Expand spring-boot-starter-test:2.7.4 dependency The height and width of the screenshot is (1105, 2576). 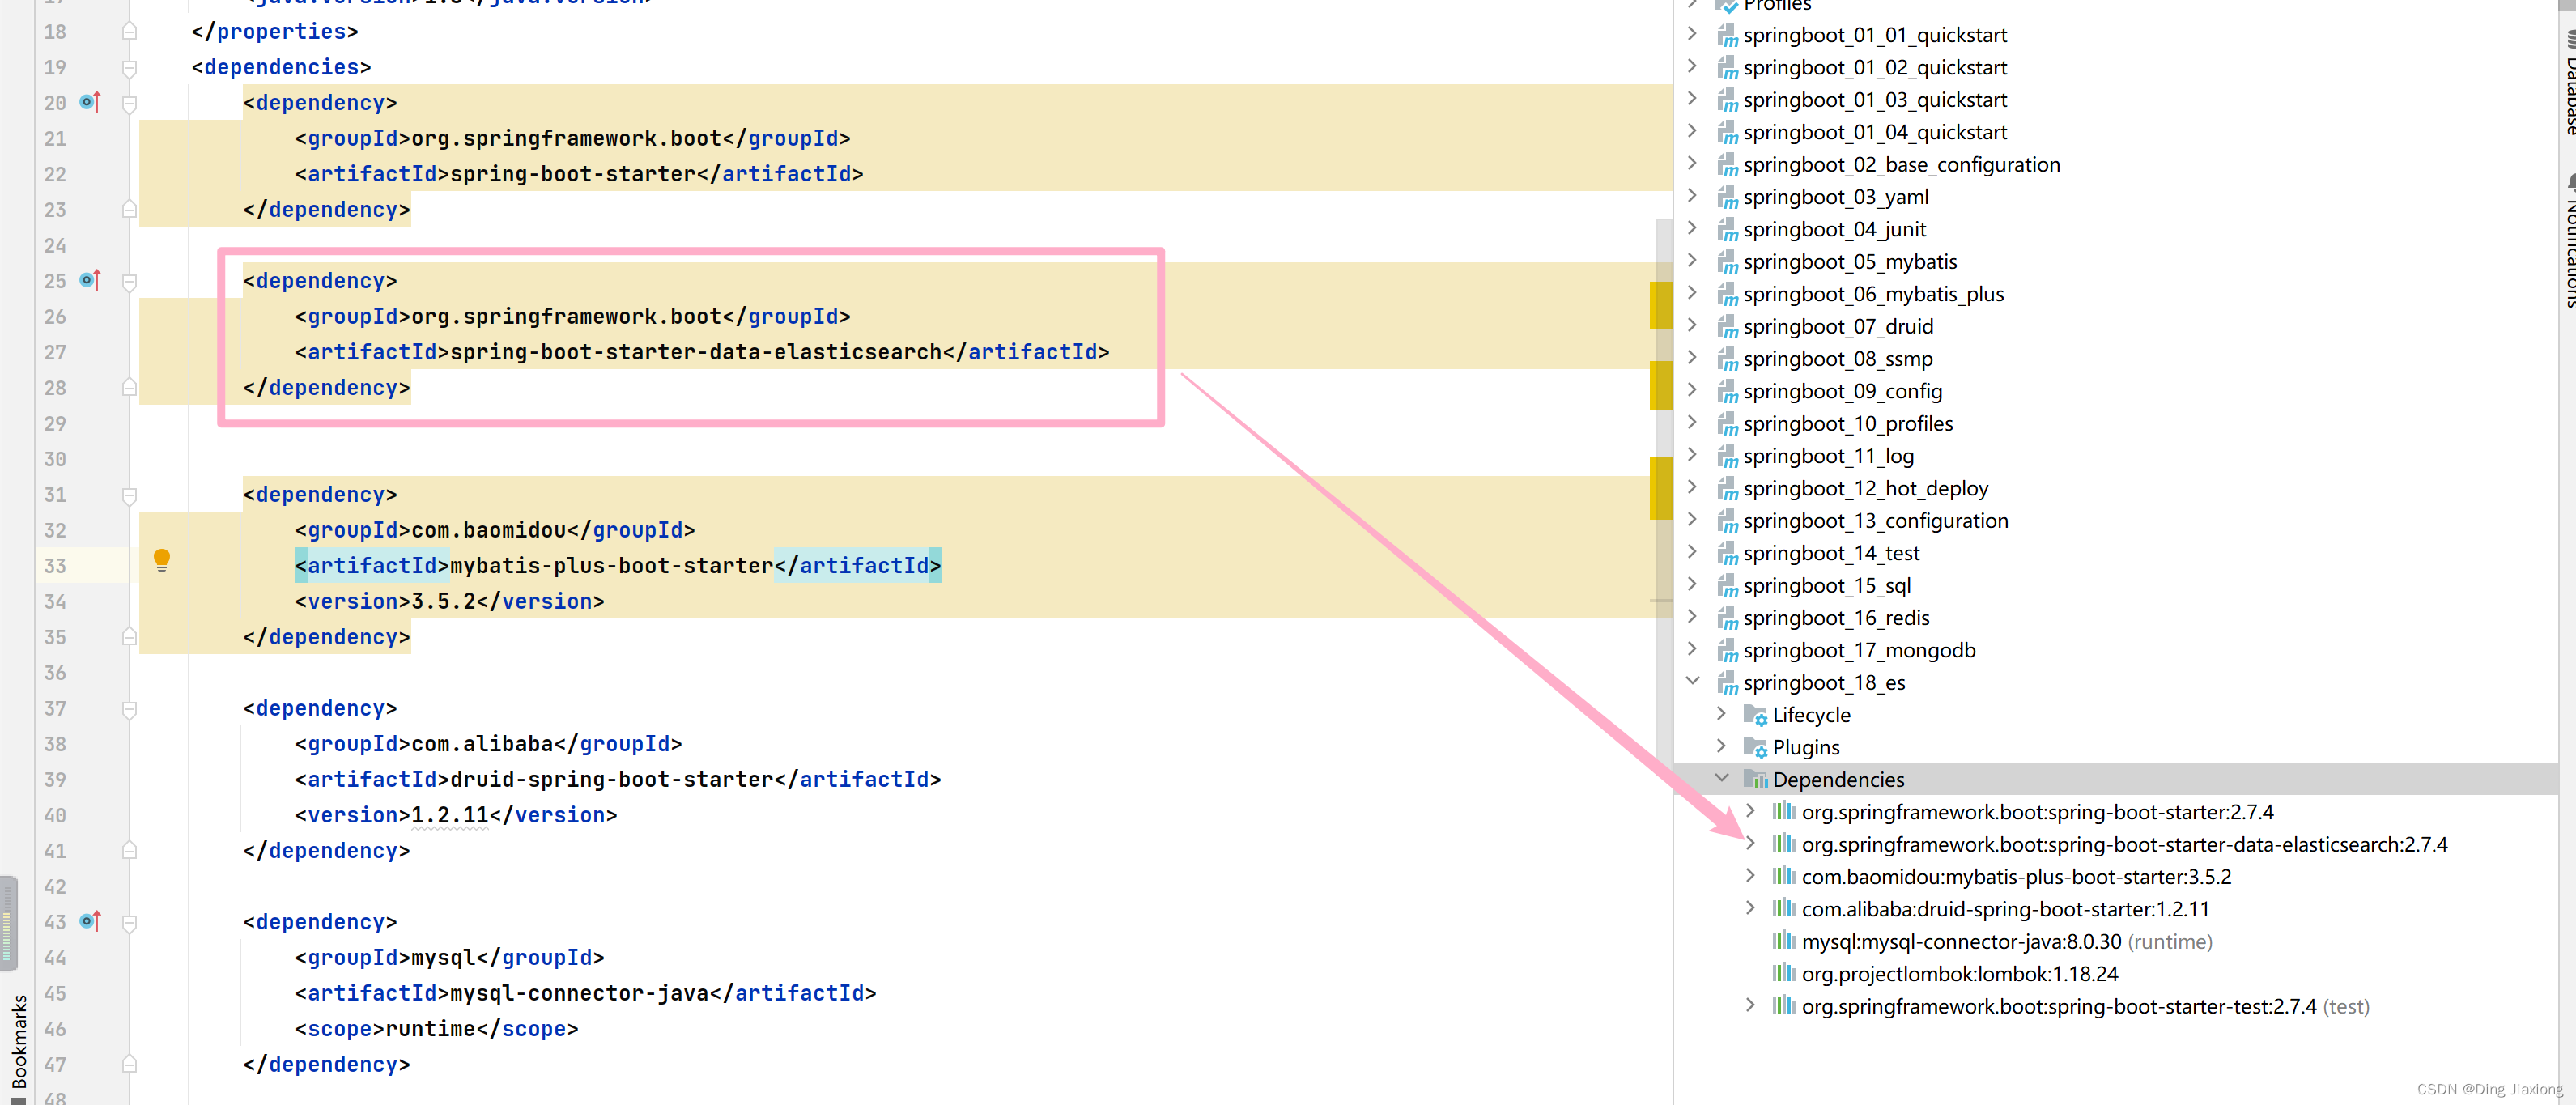click(x=1750, y=1004)
